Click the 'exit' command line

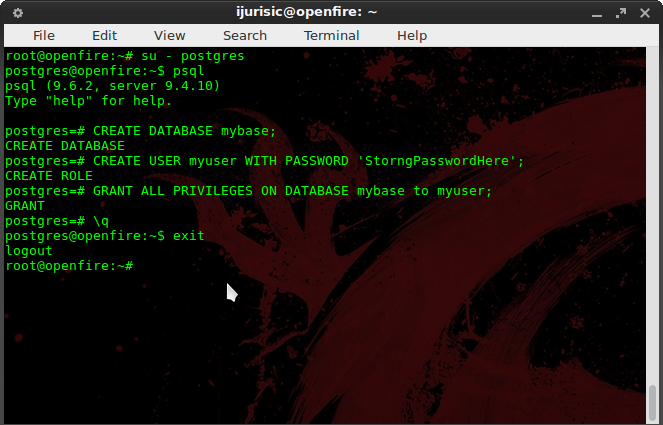104,236
